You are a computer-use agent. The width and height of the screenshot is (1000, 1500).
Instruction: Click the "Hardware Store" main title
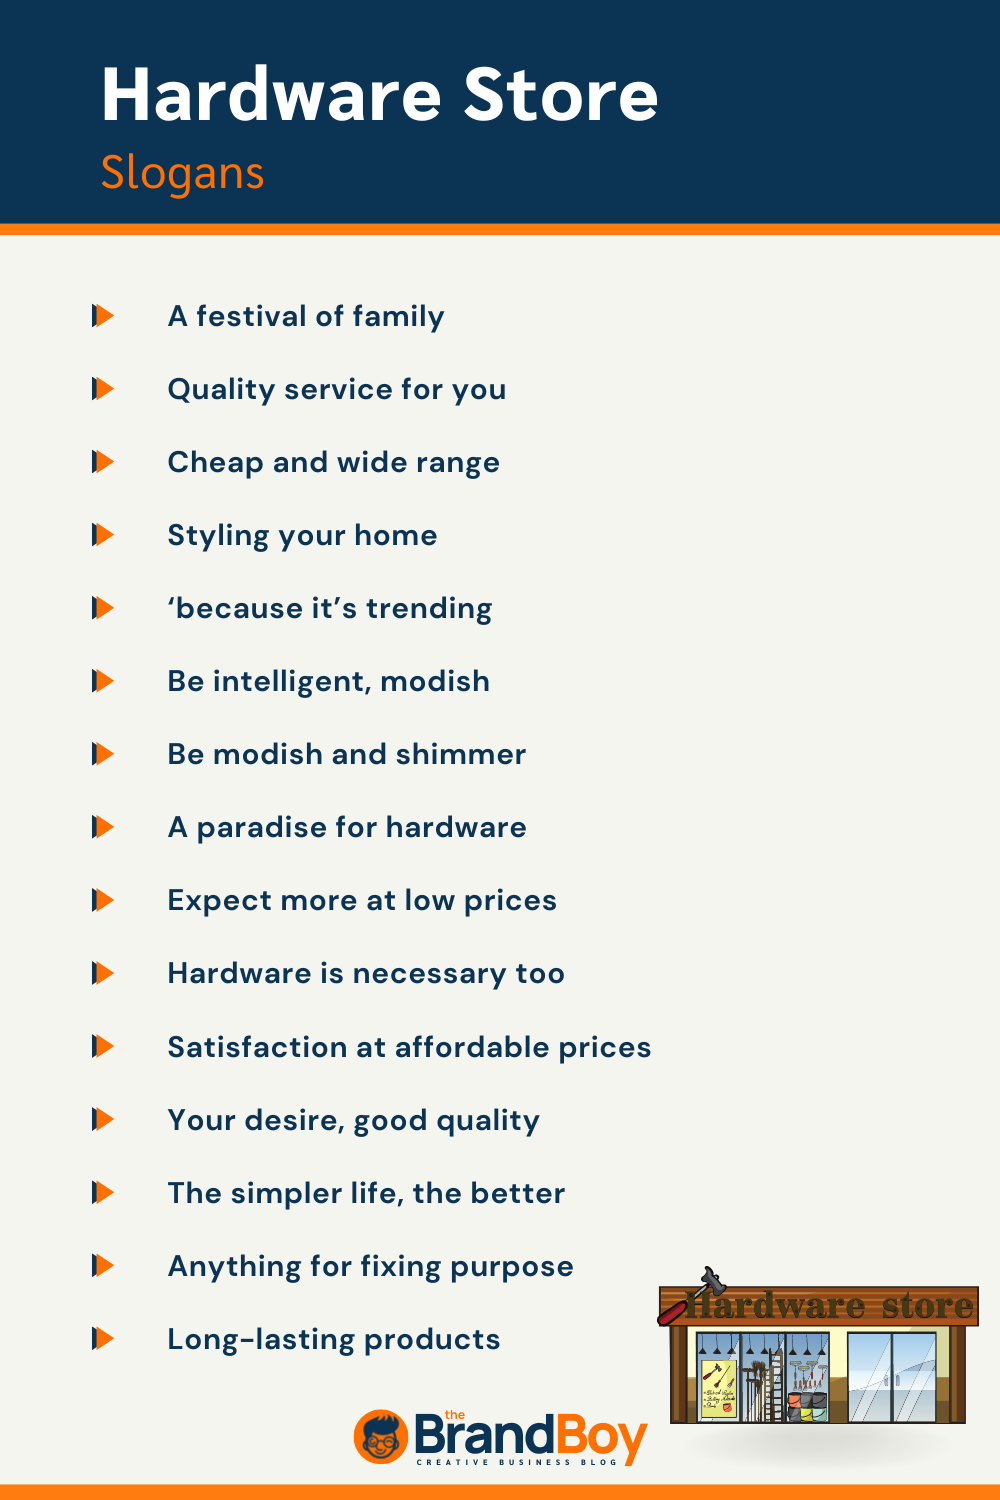(x=379, y=96)
